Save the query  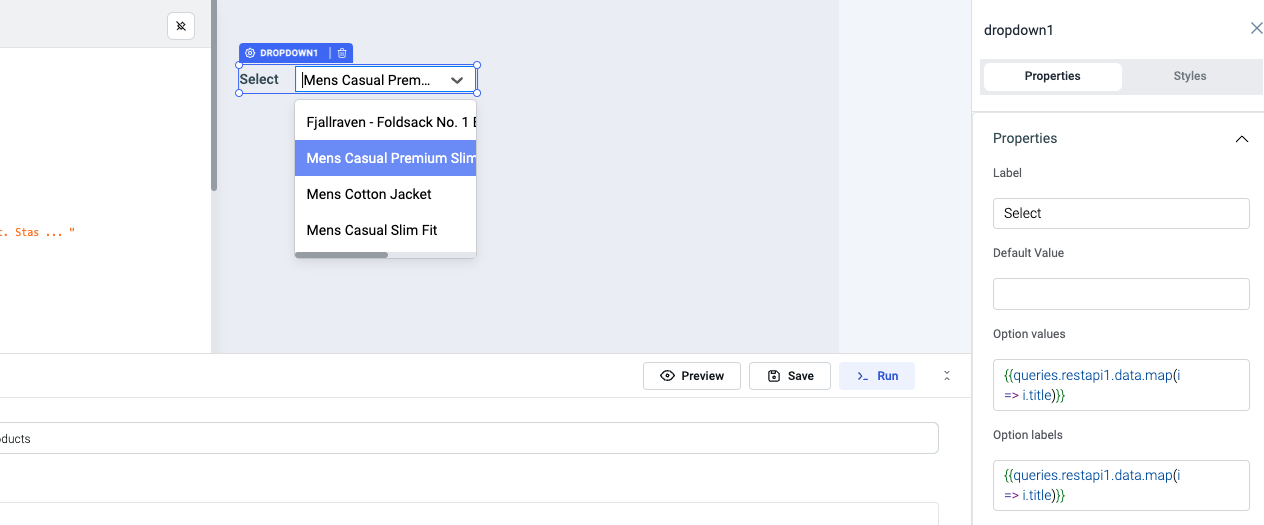[x=789, y=376]
